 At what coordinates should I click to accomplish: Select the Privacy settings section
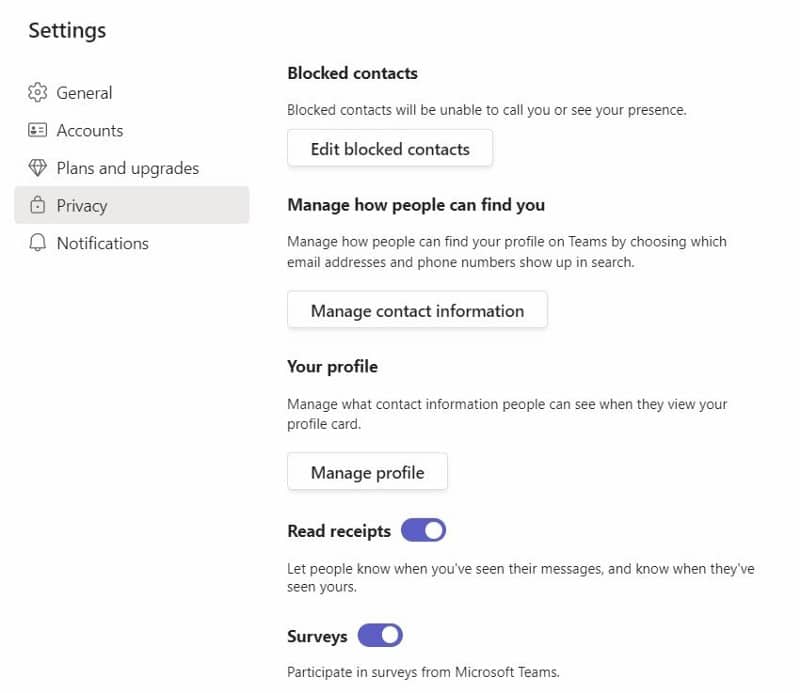click(x=82, y=205)
